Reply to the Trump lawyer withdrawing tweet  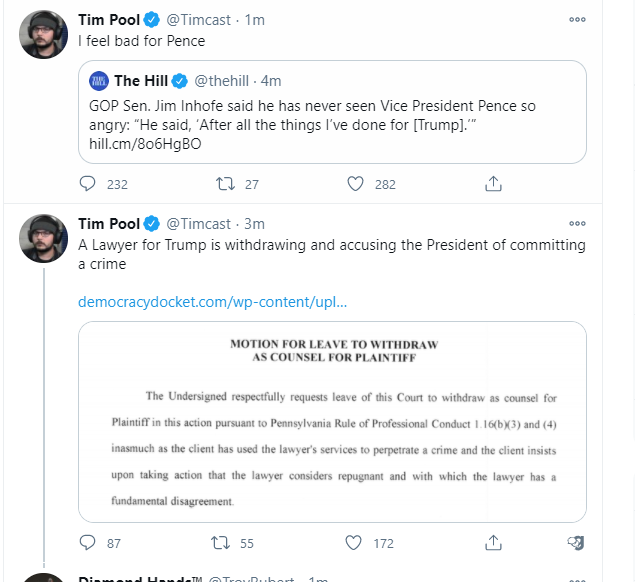click(x=87, y=542)
